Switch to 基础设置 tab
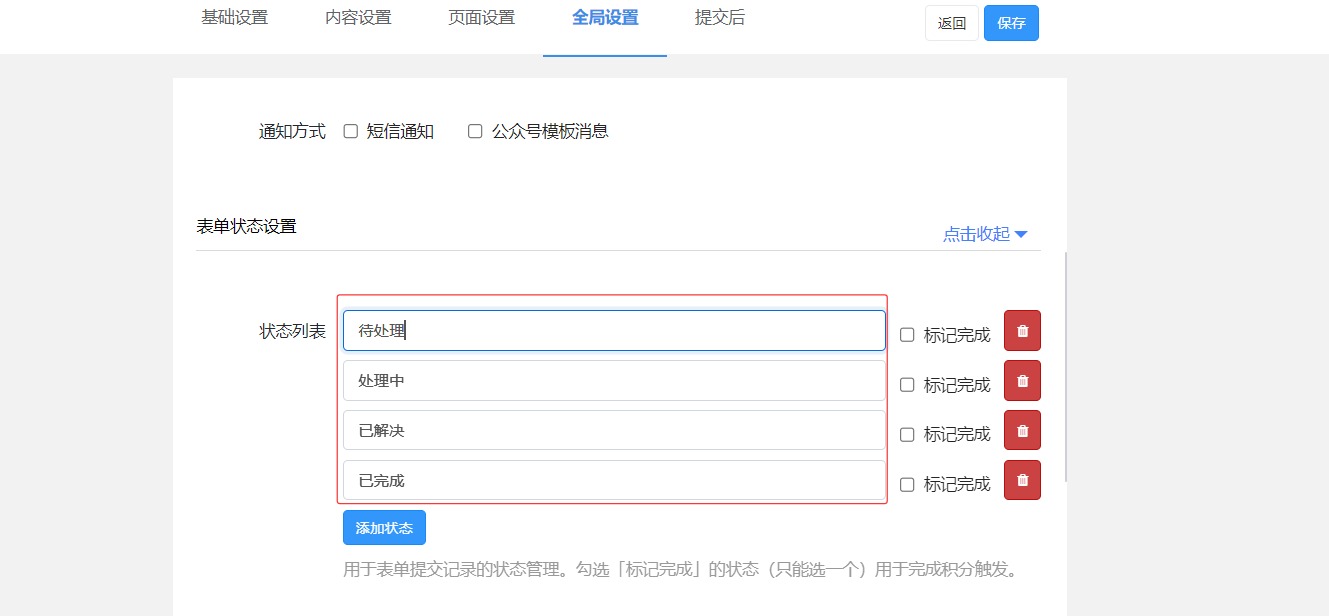Image resolution: width=1329 pixels, height=616 pixels. click(x=234, y=18)
